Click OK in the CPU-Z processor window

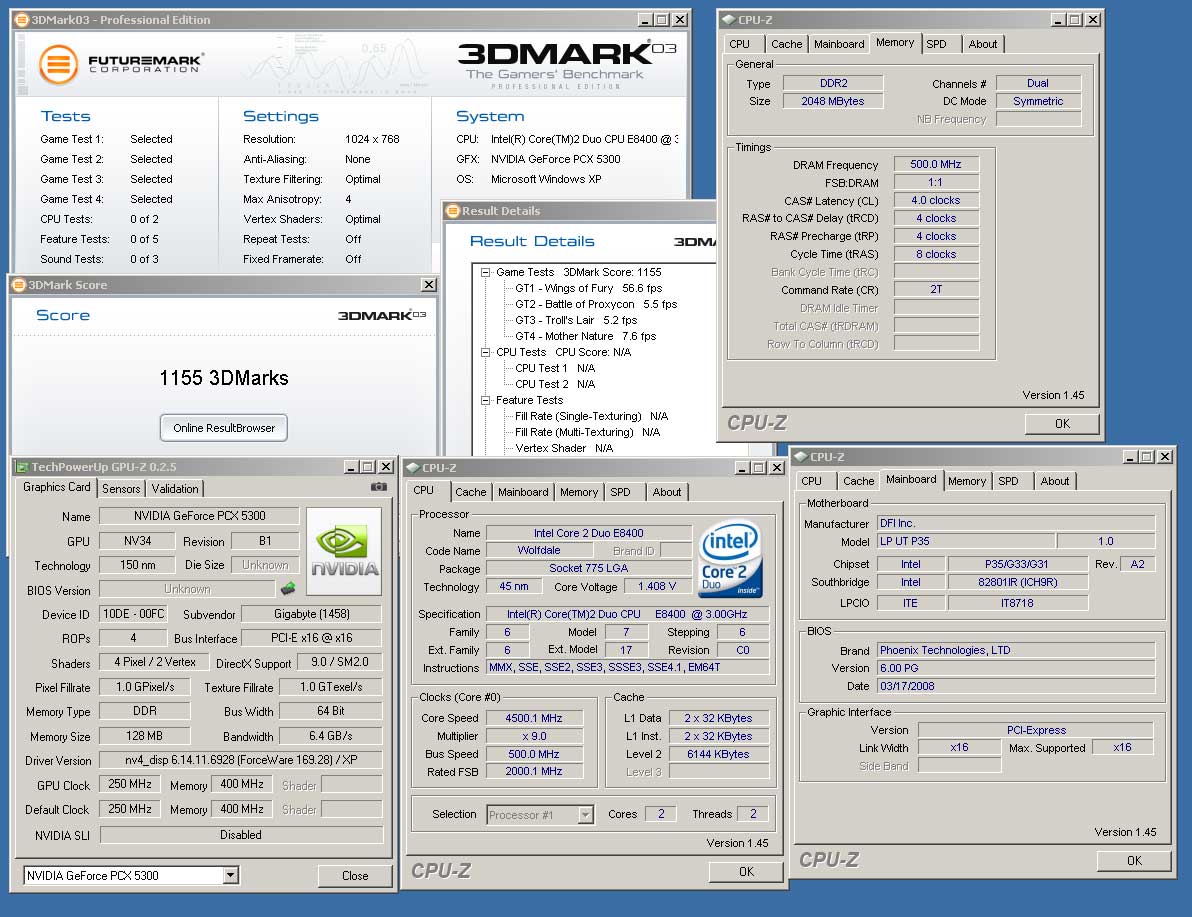[x=747, y=871]
